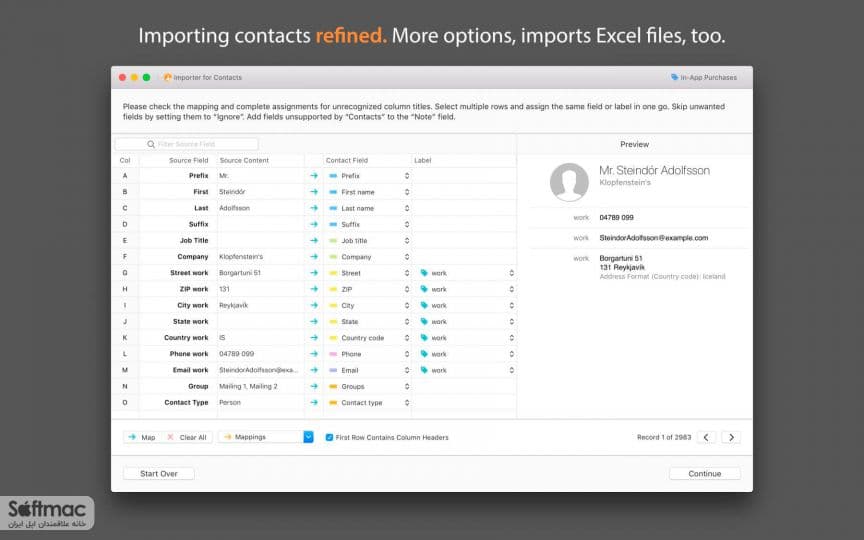Click the Source Field column header
The width and height of the screenshot is (864, 540).
[x=188, y=160]
